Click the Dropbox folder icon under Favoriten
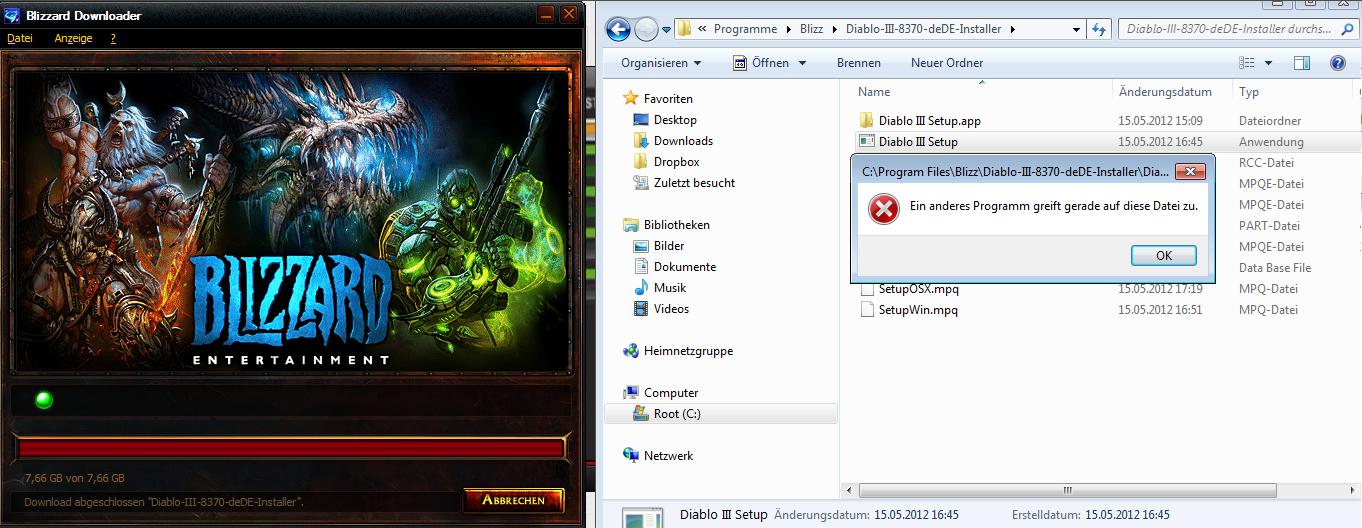 coord(641,162)
